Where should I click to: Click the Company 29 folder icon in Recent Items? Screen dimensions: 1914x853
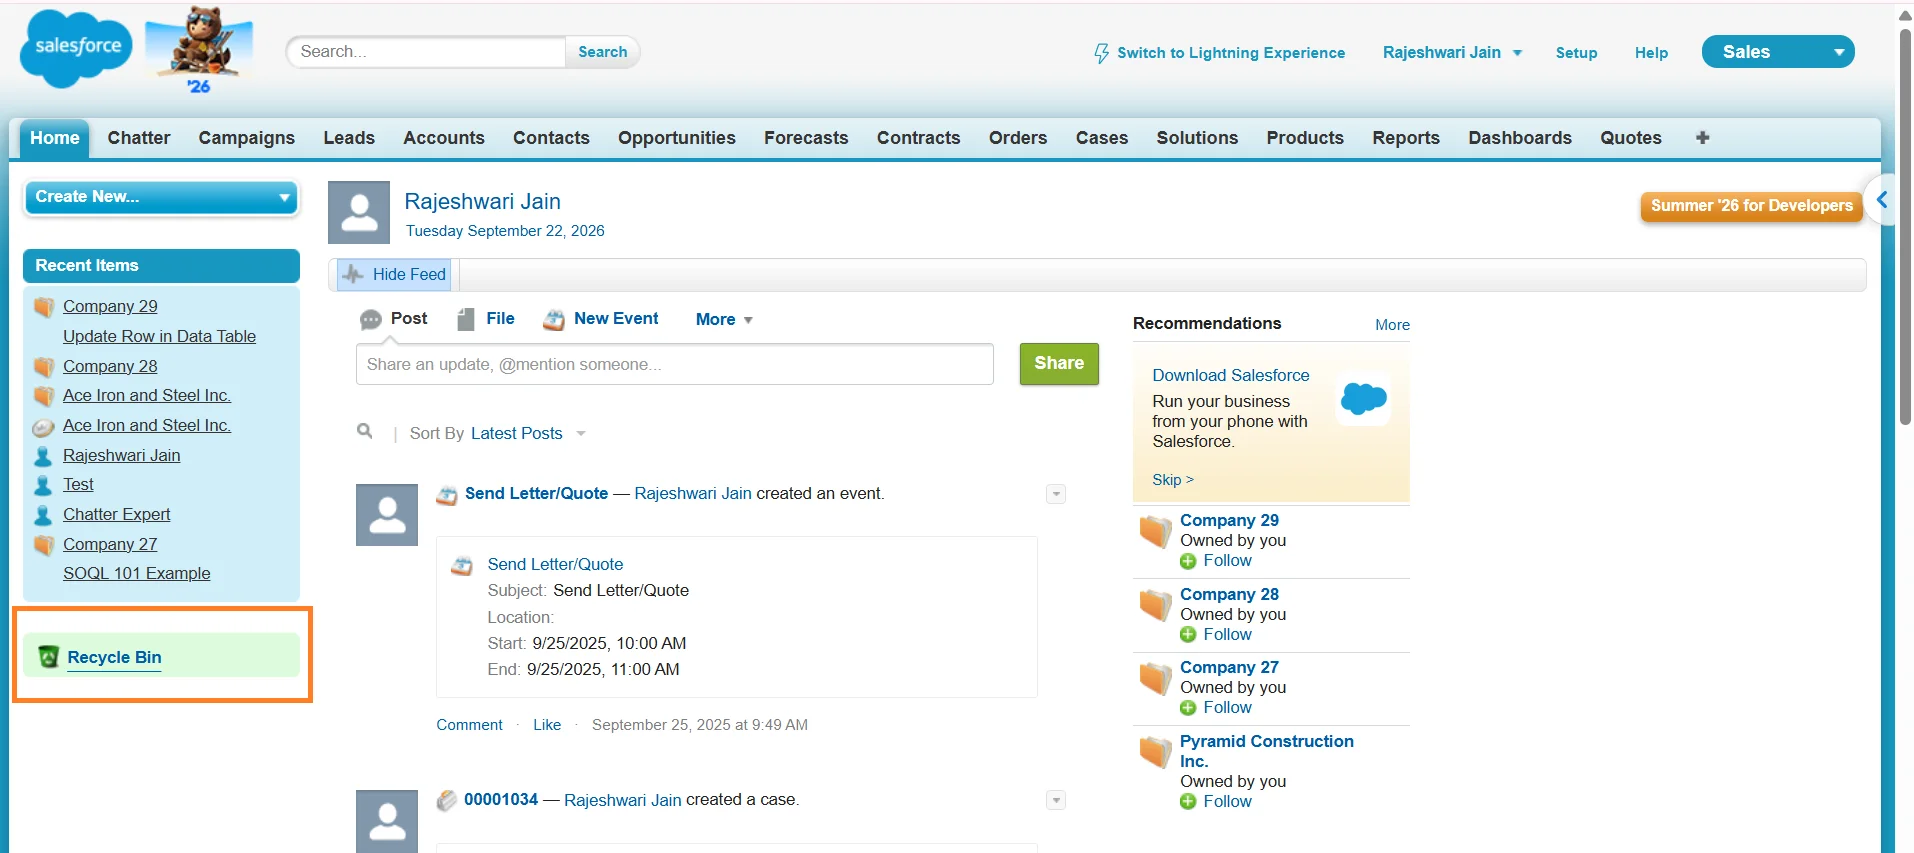pyautogui.click(x=44, y=307)
